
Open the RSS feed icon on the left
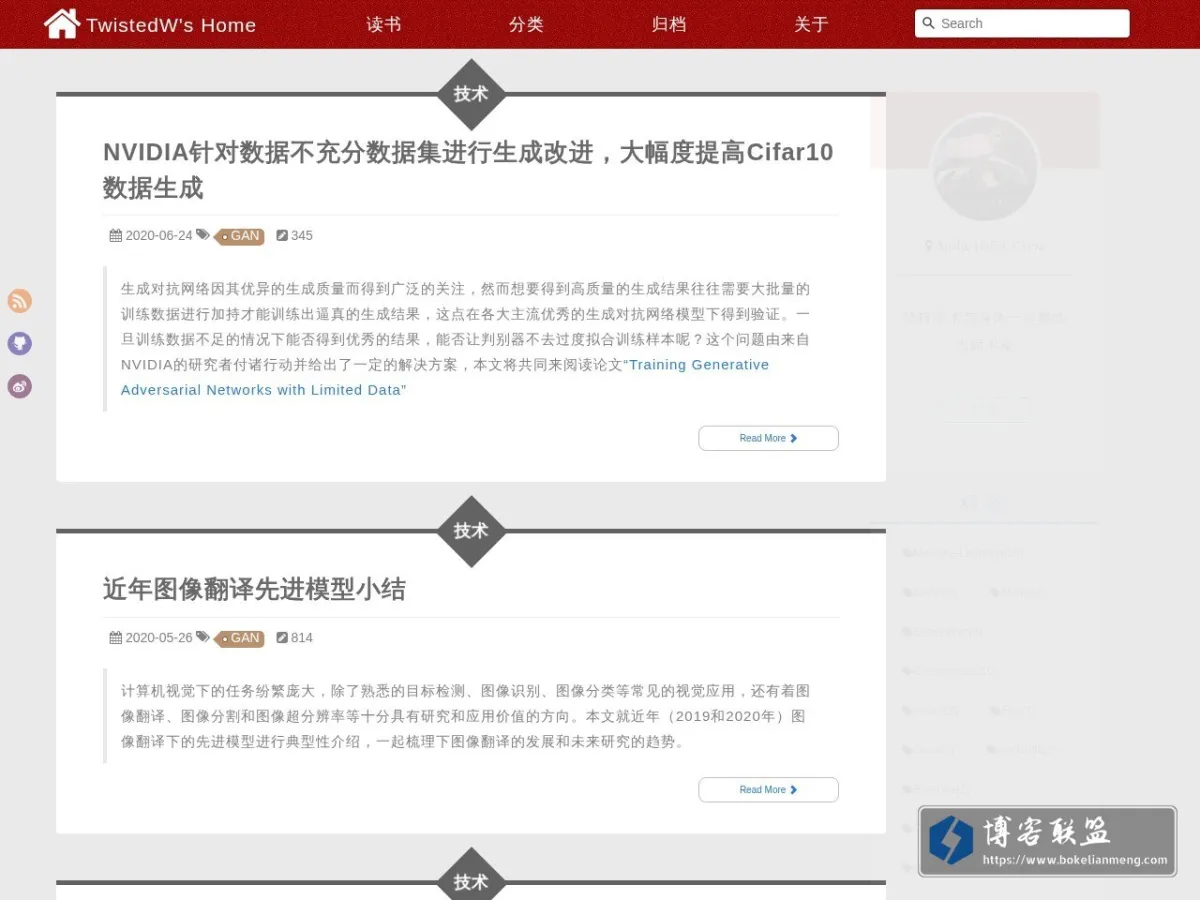coord(20,301)
